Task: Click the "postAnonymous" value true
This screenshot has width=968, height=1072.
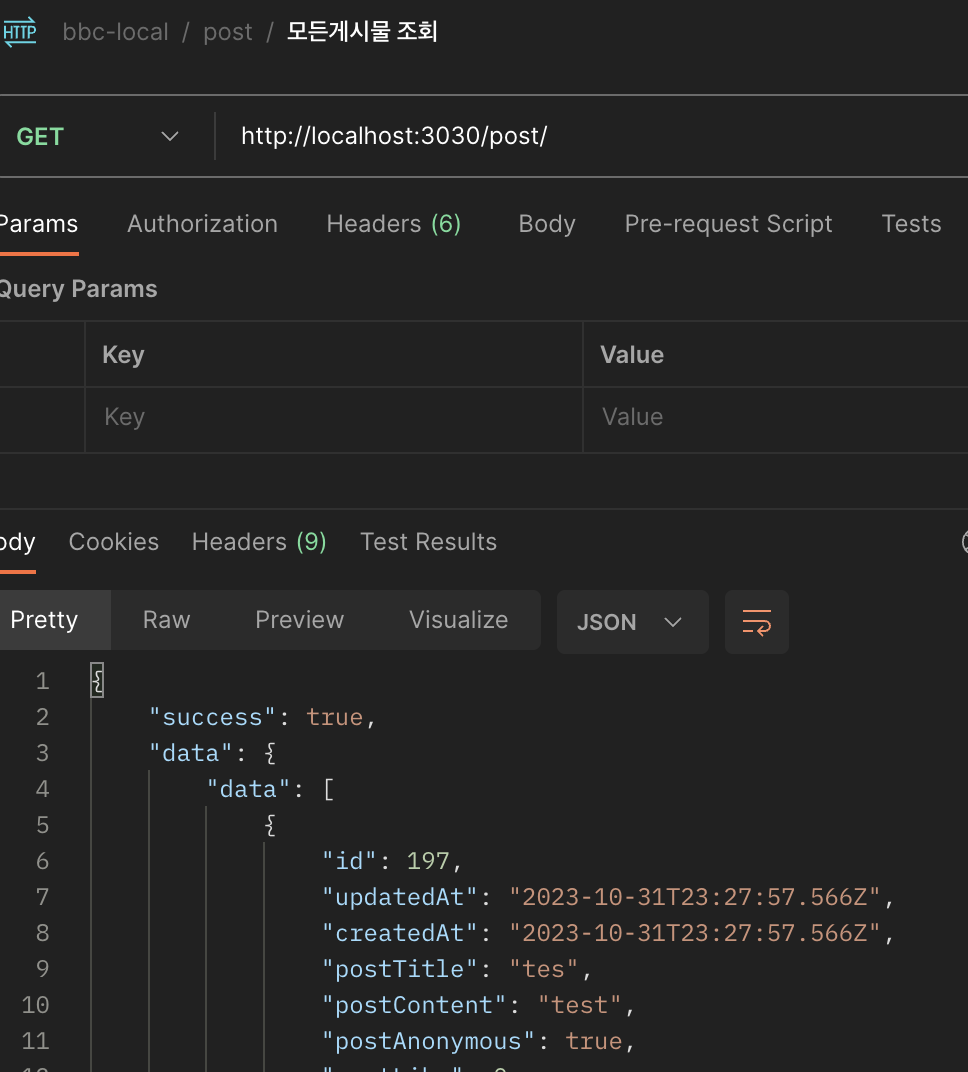Action: (593, 1042)
